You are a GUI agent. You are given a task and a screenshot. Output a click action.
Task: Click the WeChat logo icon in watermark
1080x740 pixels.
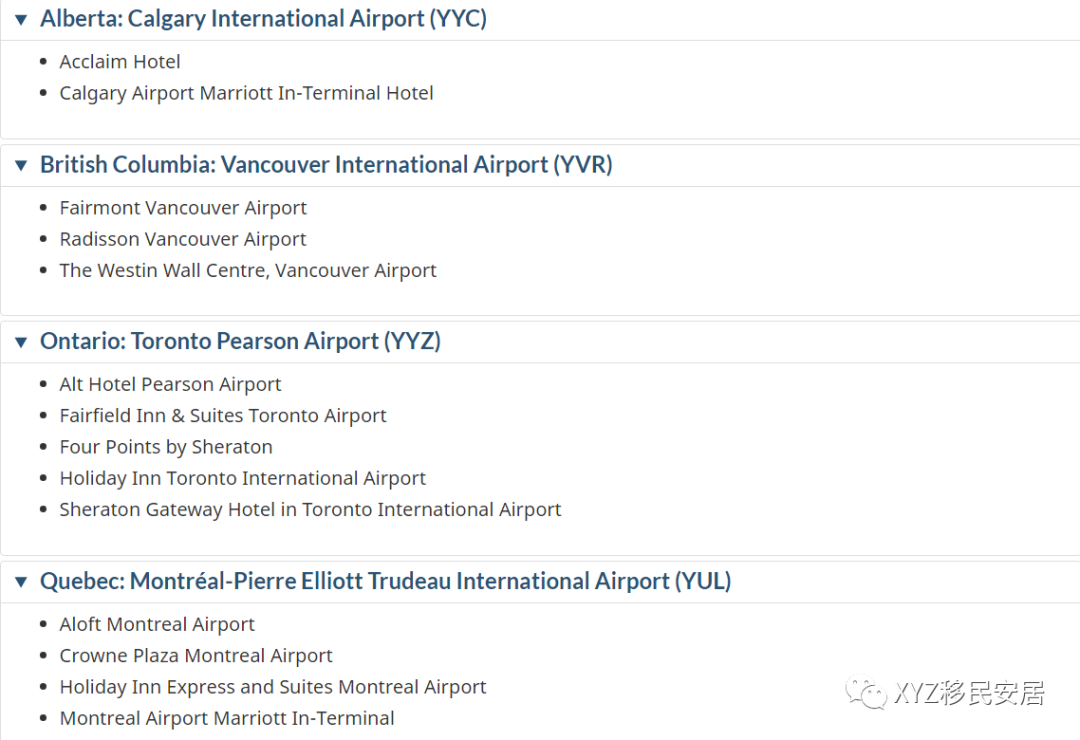click(x=866, y=692)
